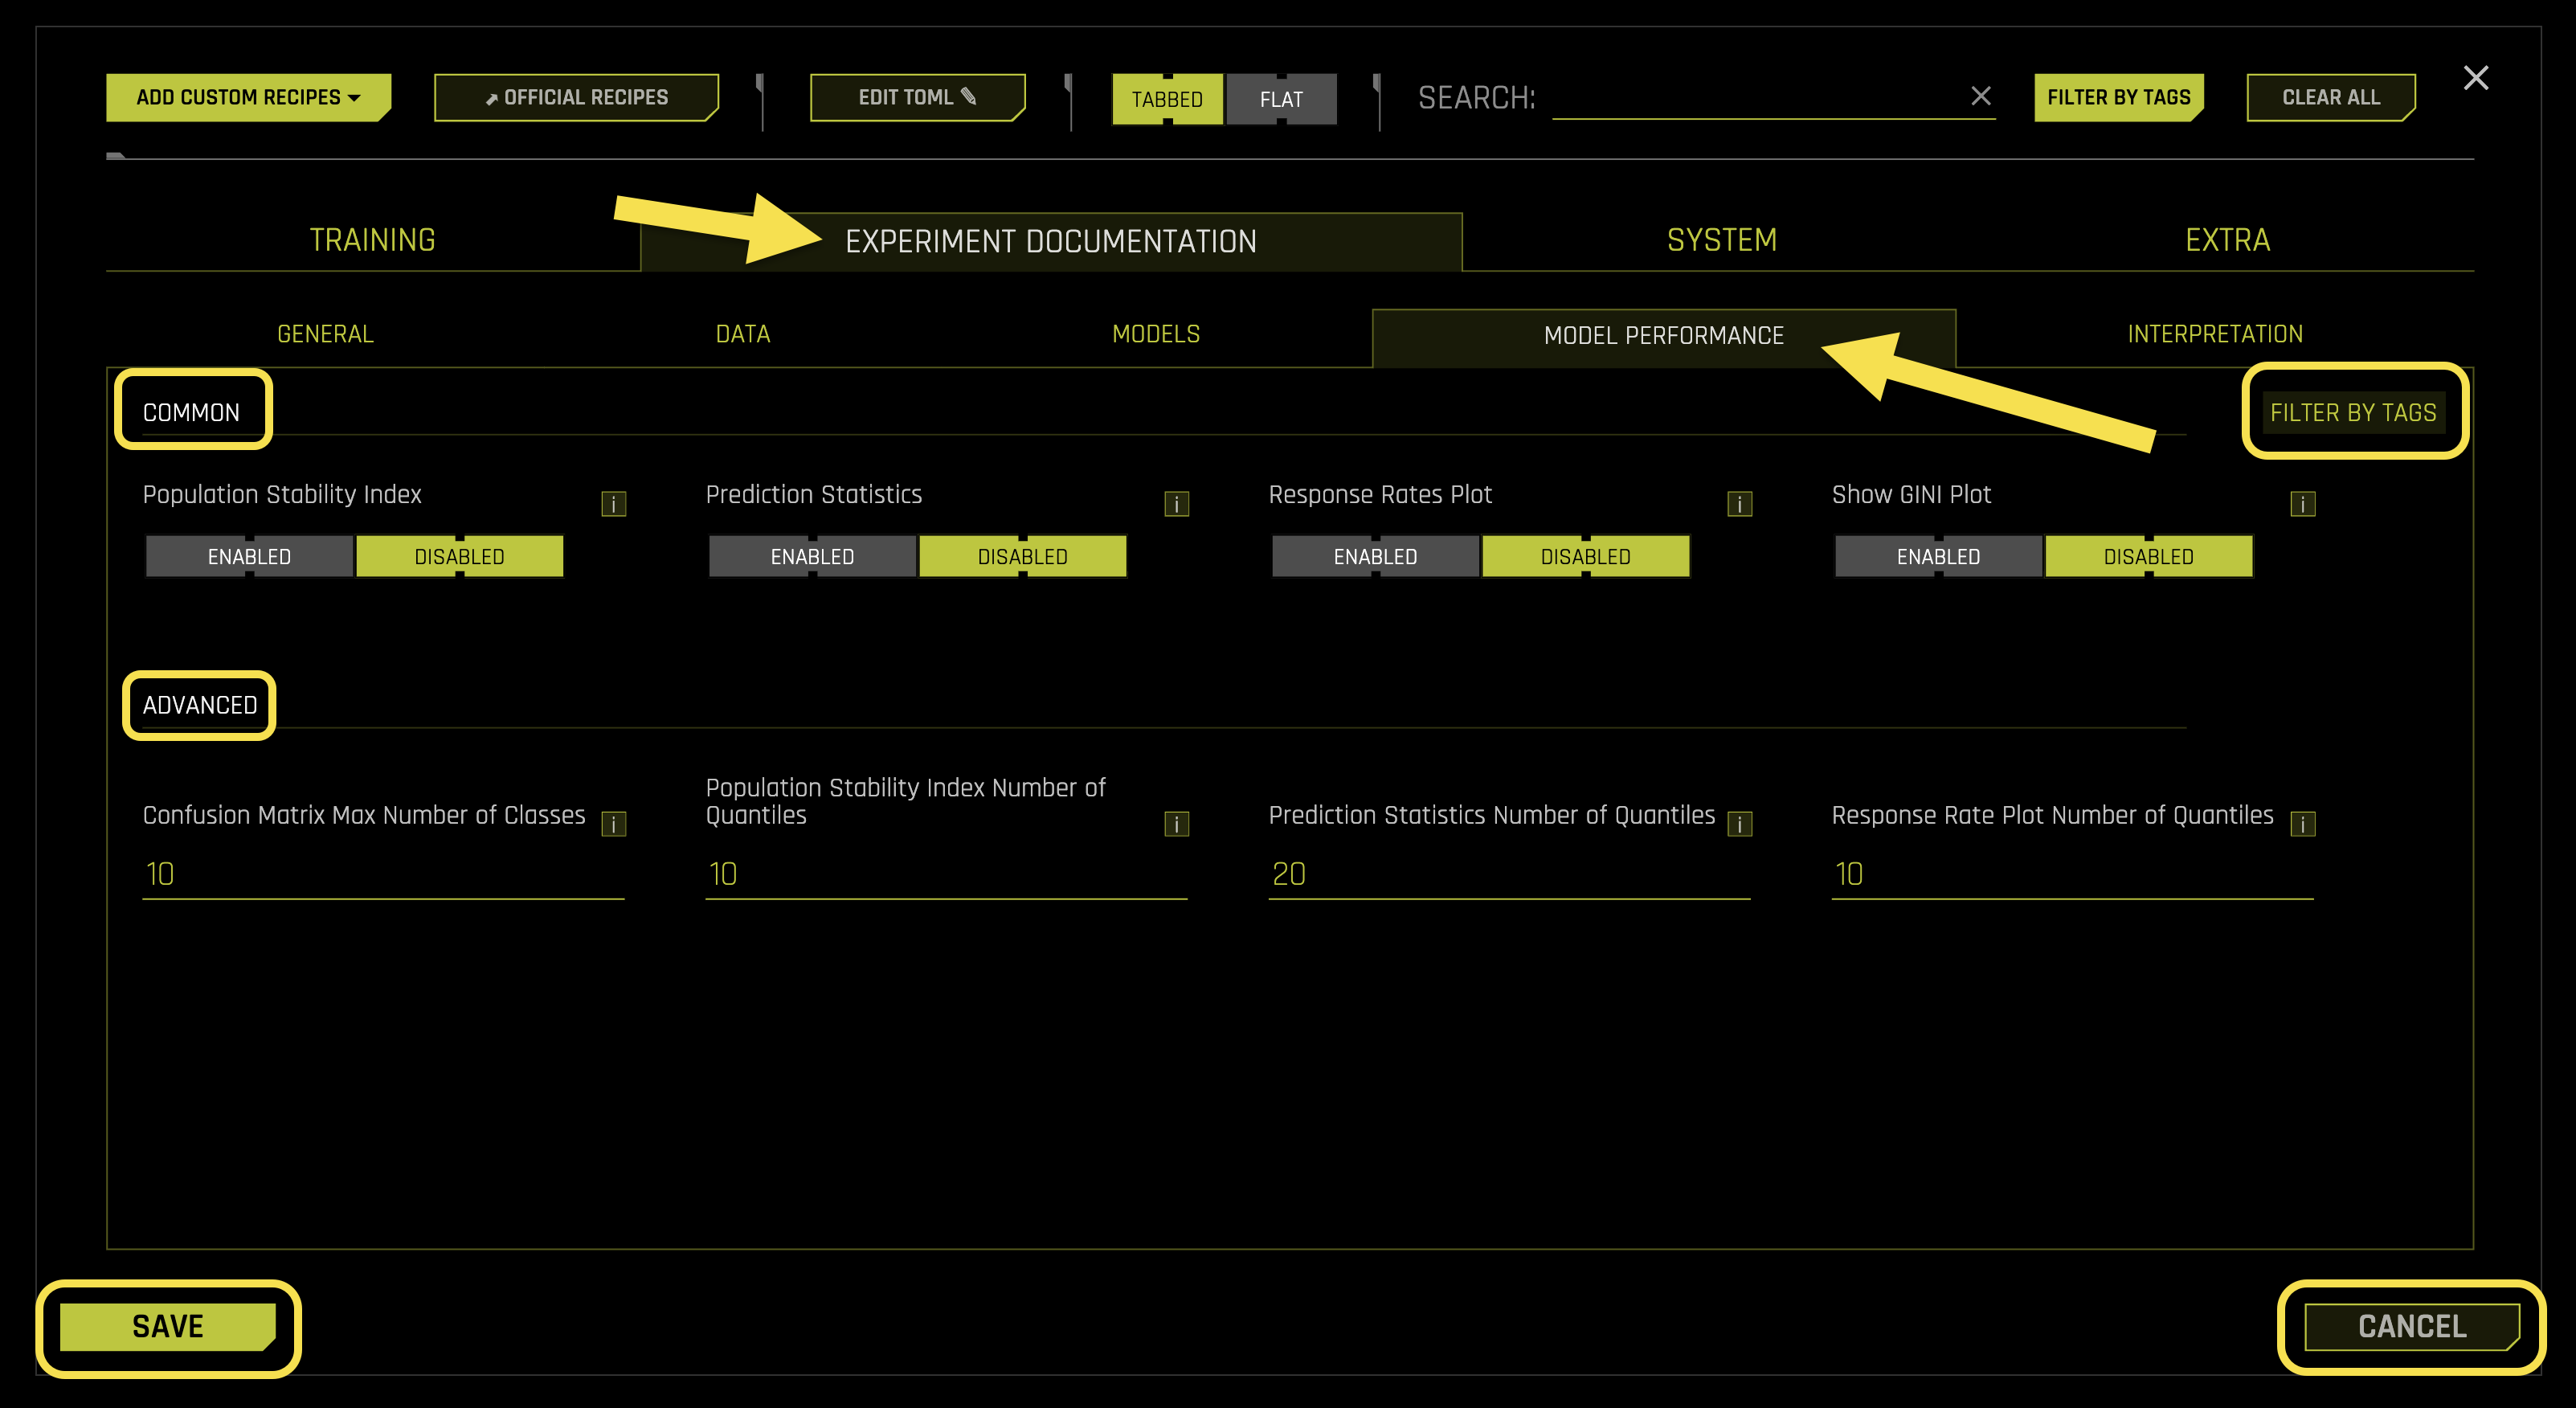
Task: Switch to the Interpretation tab
Action: pyautogui.click(x=2213, y=333)
